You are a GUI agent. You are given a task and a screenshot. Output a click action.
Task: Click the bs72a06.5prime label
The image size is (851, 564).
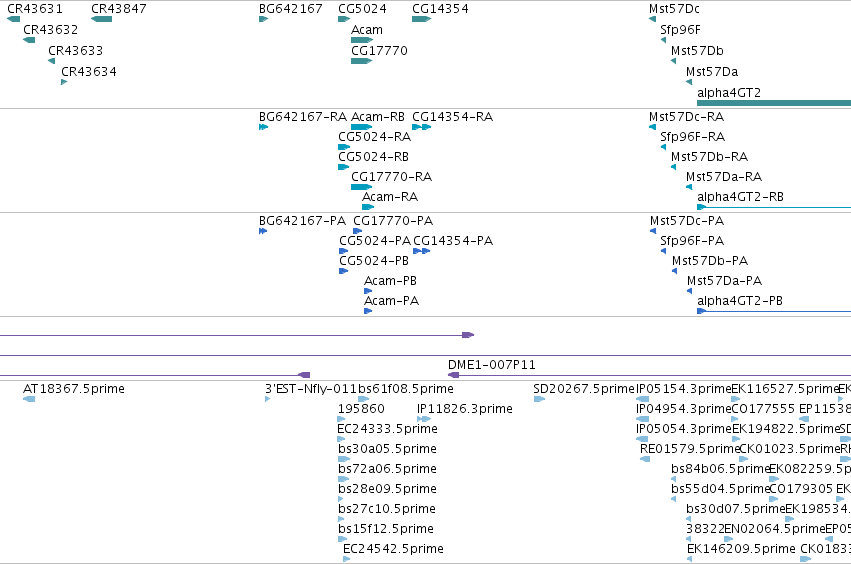point(387,468)
